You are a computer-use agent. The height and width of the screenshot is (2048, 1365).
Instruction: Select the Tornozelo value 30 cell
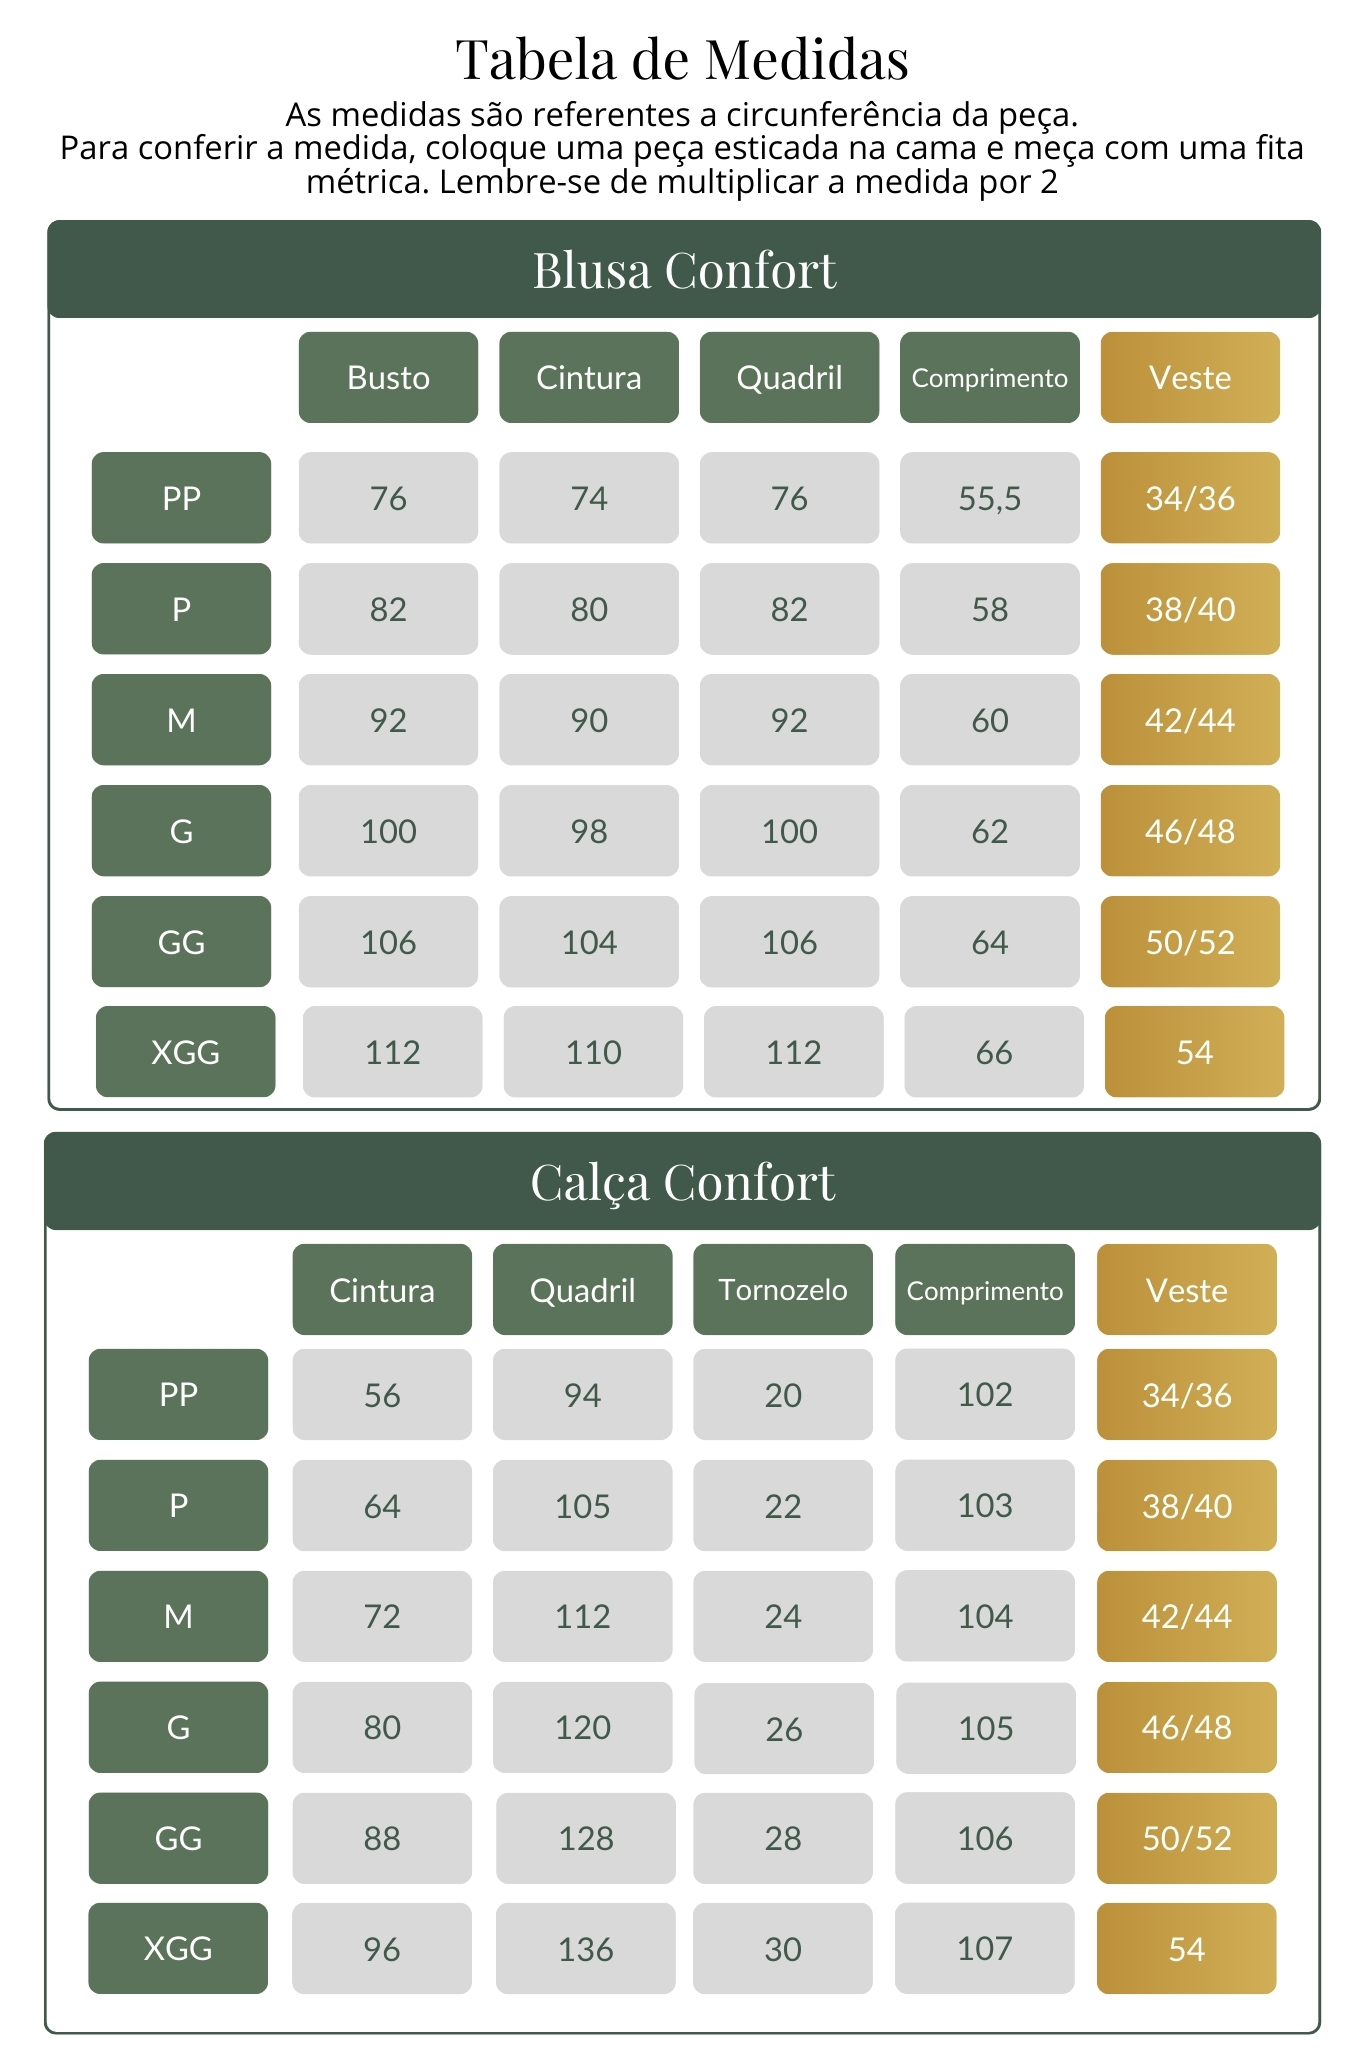(783, 1948)
